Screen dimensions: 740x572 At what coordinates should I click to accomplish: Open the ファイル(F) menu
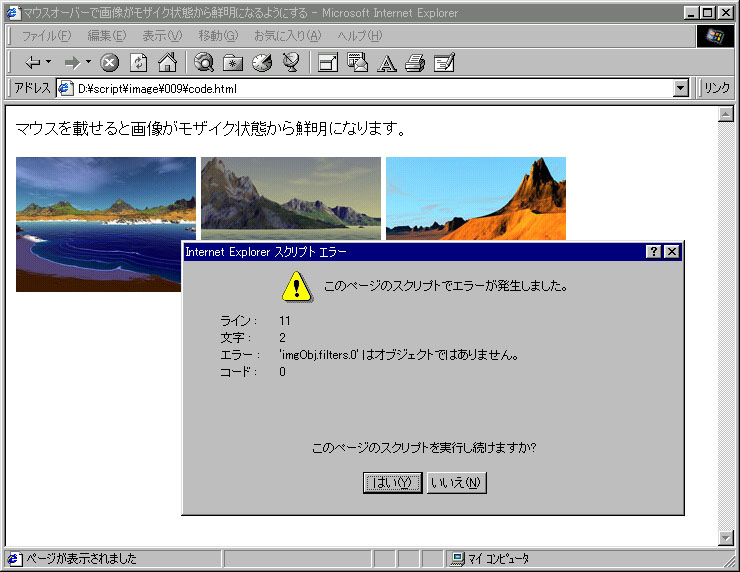tap(46, 36)
